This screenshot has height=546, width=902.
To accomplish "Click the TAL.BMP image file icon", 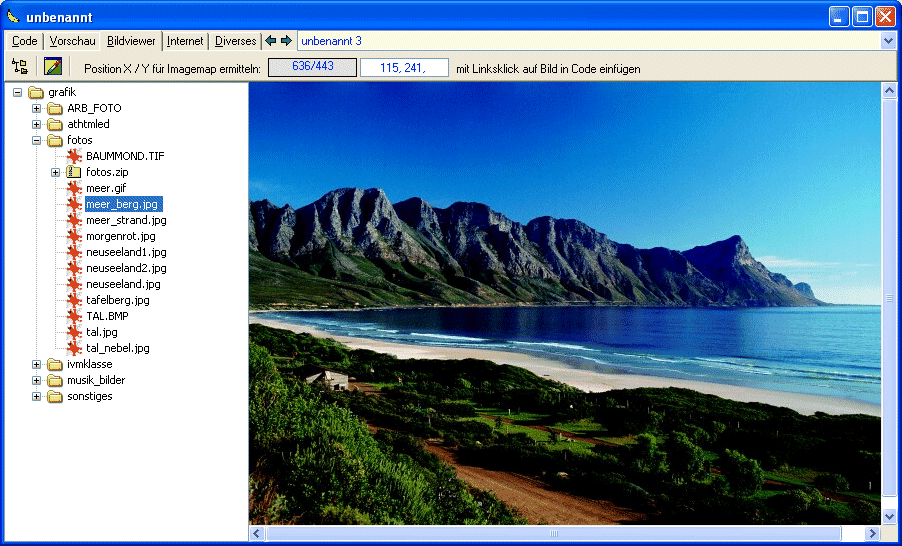I will [x=74, y=316].
